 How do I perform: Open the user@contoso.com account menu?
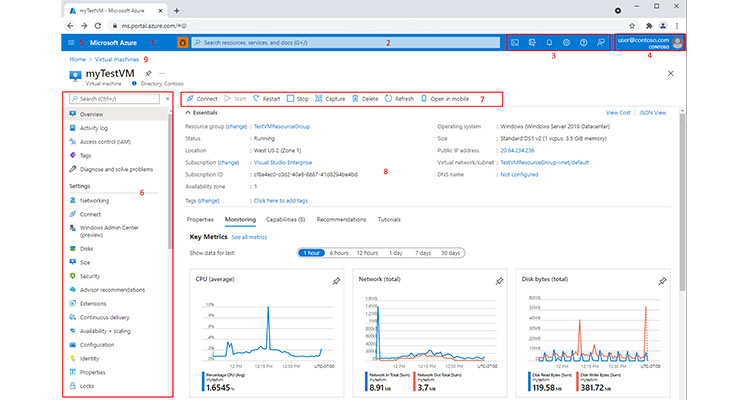(650, 42)
